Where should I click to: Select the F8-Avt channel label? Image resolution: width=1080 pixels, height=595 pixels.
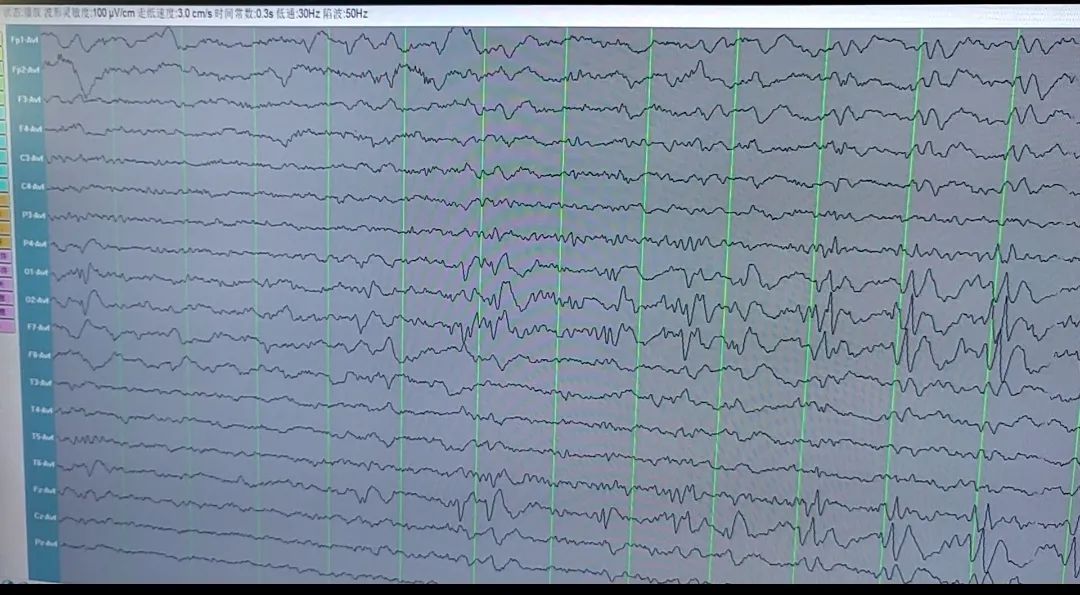click(x=39, y=355)
